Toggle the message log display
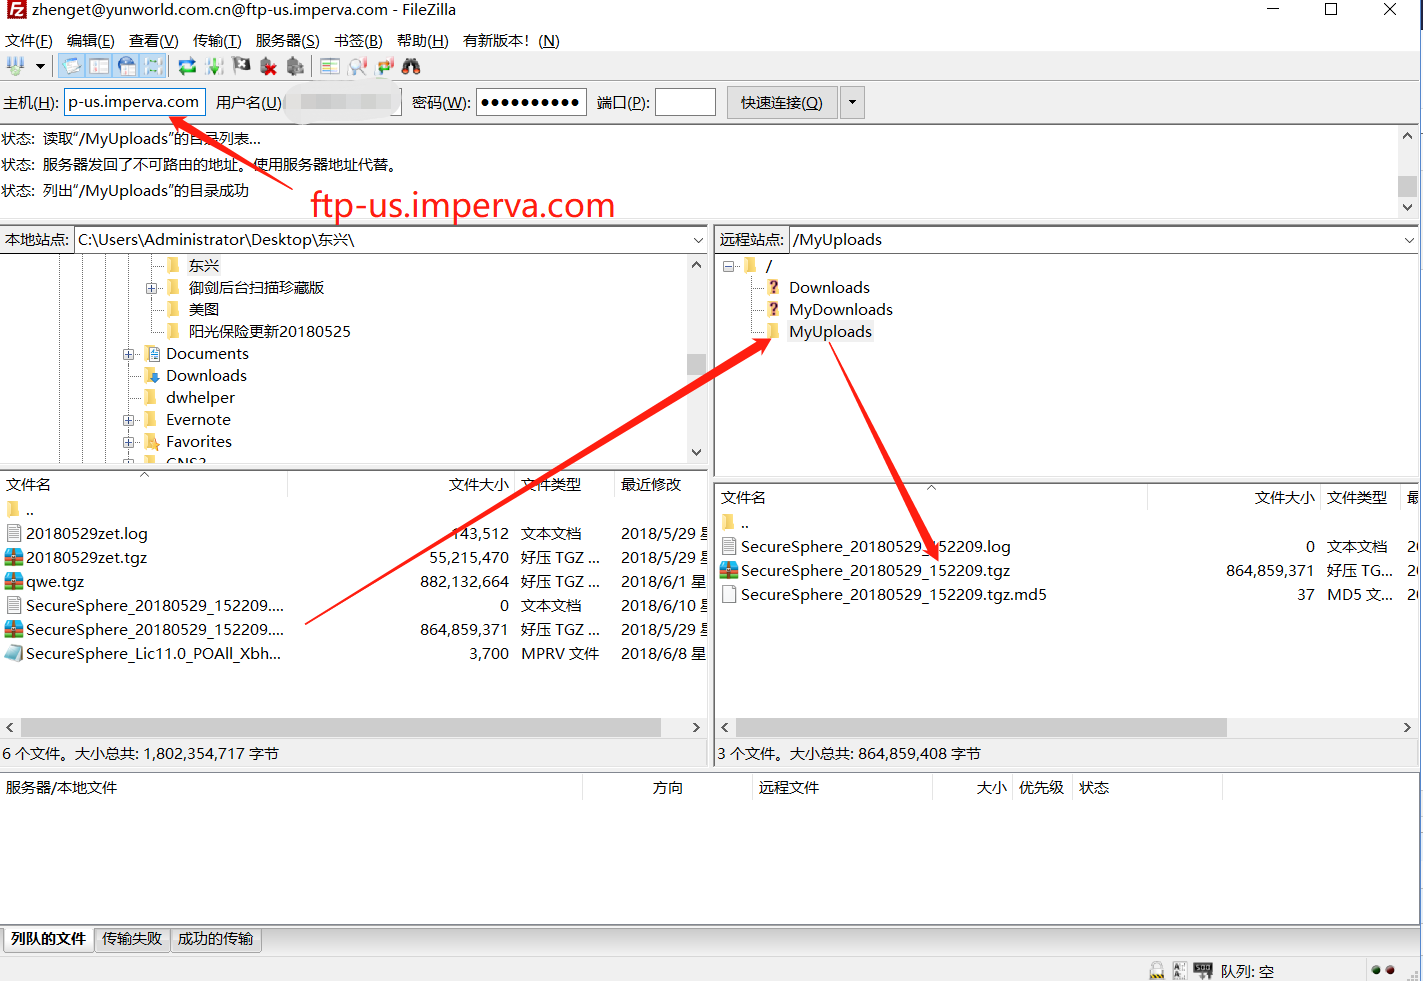Screen dimensions: 1423x981 72,66
